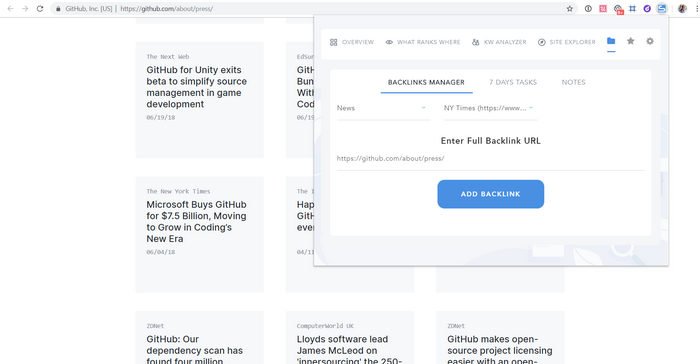This screenshot has width=700, height=364.
Task: Open GitHub: Our dependency scan article
Action: [x=195, y=350]
